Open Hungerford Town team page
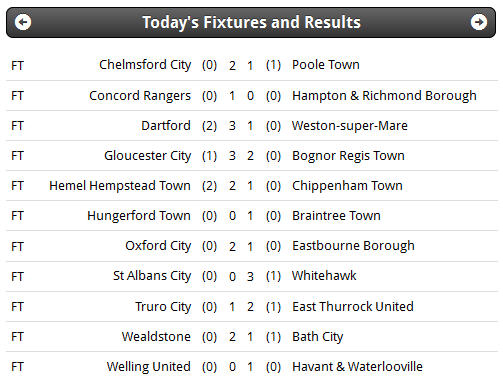 139,216
